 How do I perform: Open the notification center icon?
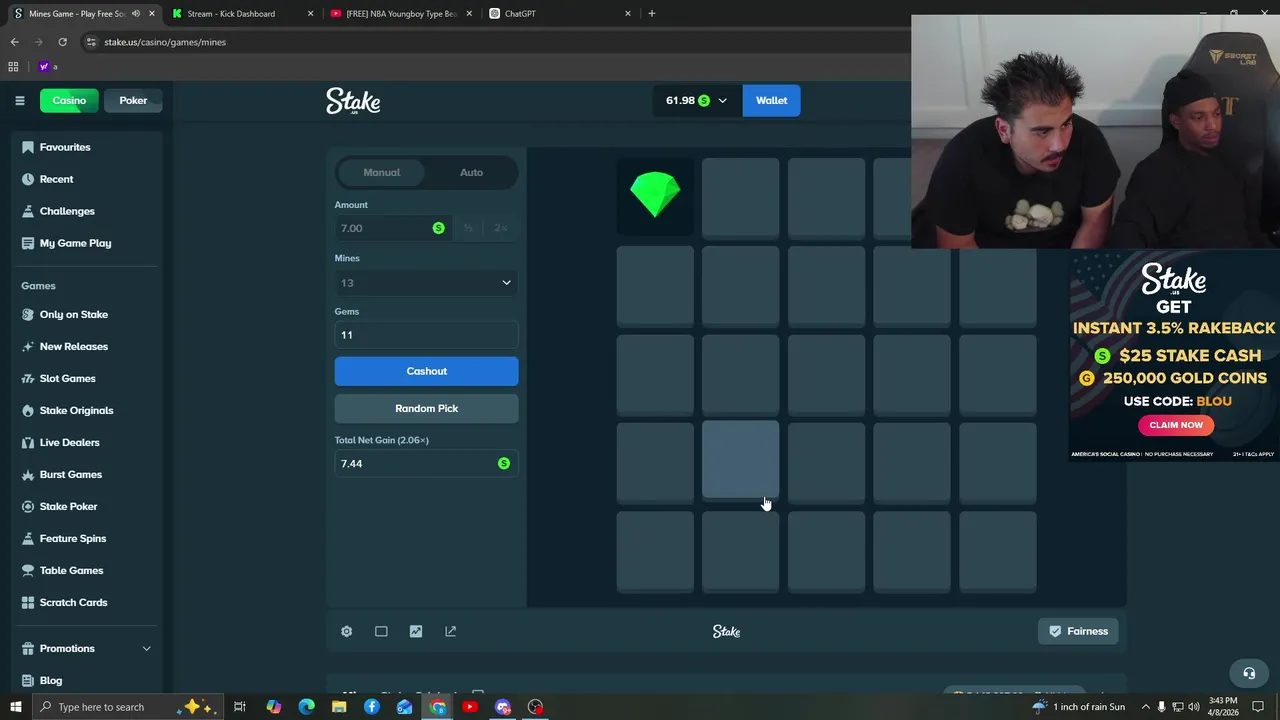tap(1258, 707)
